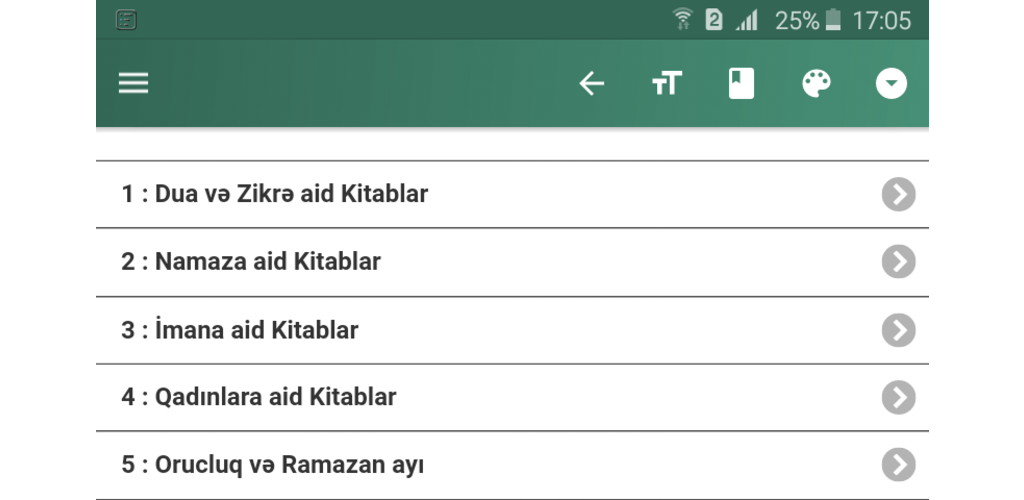Open the chevron next to Dua və Zikrə

[x=899, y=195]
